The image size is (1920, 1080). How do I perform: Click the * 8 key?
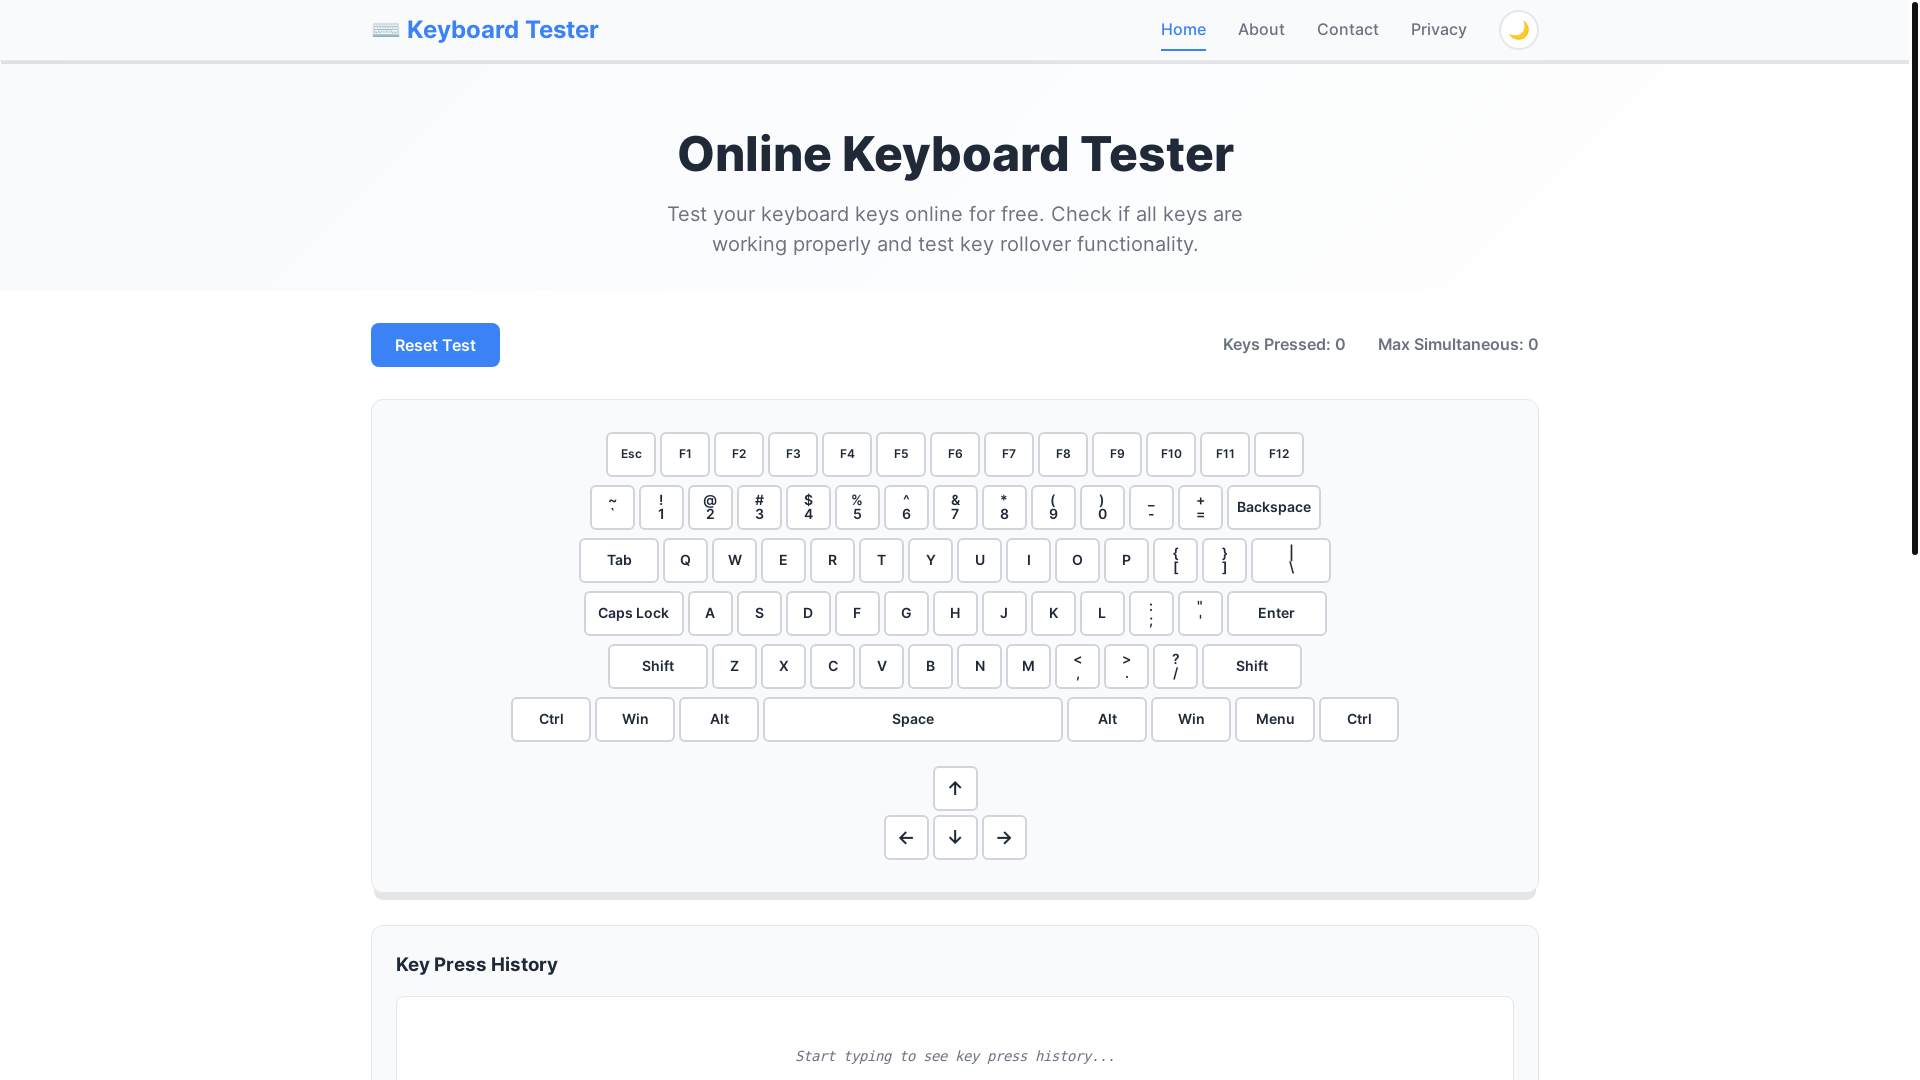tap(1004, 507)
